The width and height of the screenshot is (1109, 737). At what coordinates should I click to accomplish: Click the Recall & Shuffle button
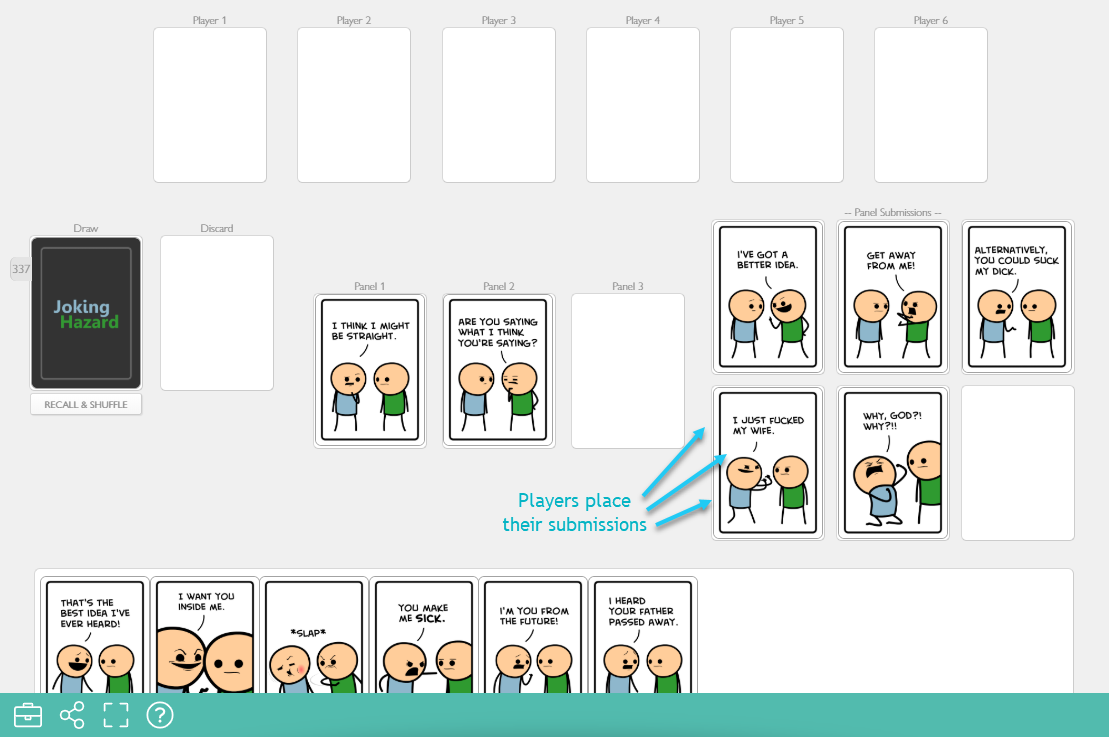click(x=86, y=405)
